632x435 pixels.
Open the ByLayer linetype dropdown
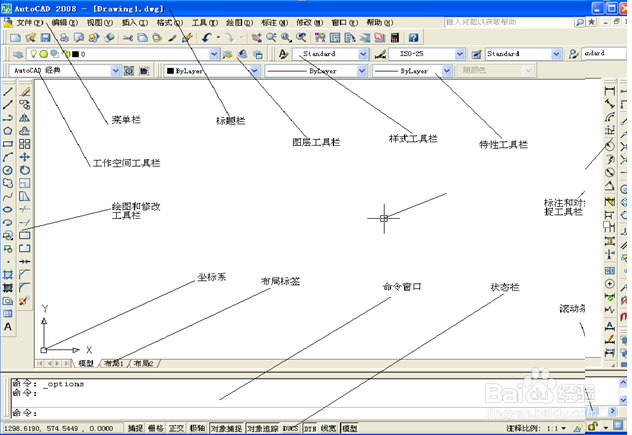pos(362,71)
